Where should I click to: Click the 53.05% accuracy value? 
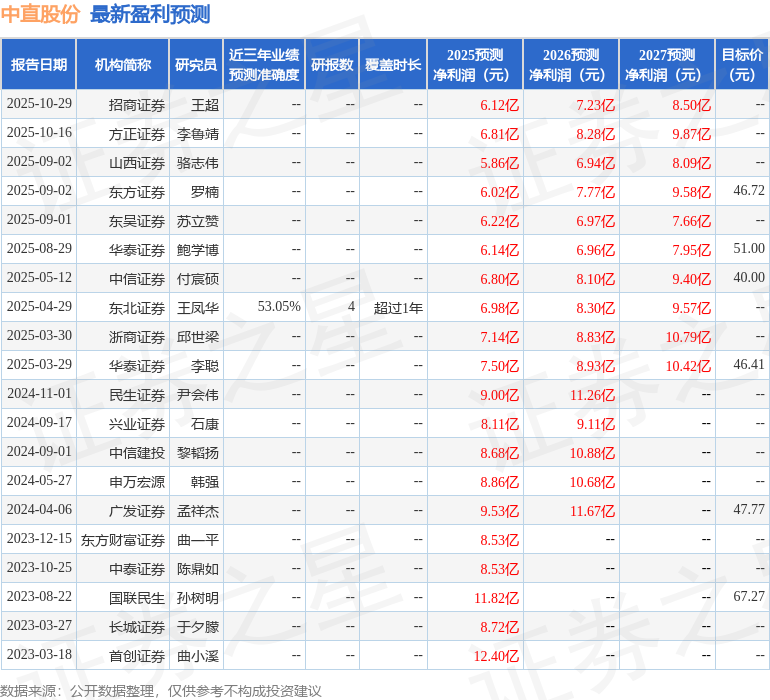(x=279, y=307)
